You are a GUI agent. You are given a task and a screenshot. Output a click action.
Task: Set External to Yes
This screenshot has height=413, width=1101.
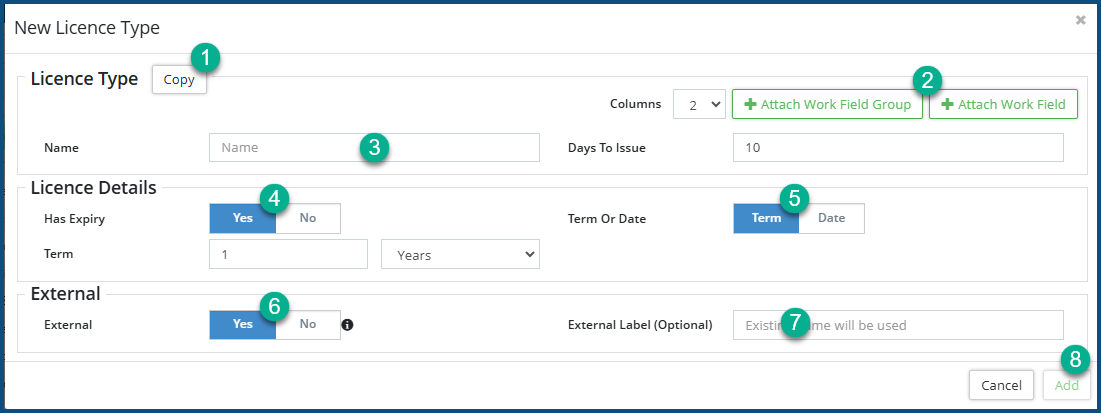(x=242, y=324)
